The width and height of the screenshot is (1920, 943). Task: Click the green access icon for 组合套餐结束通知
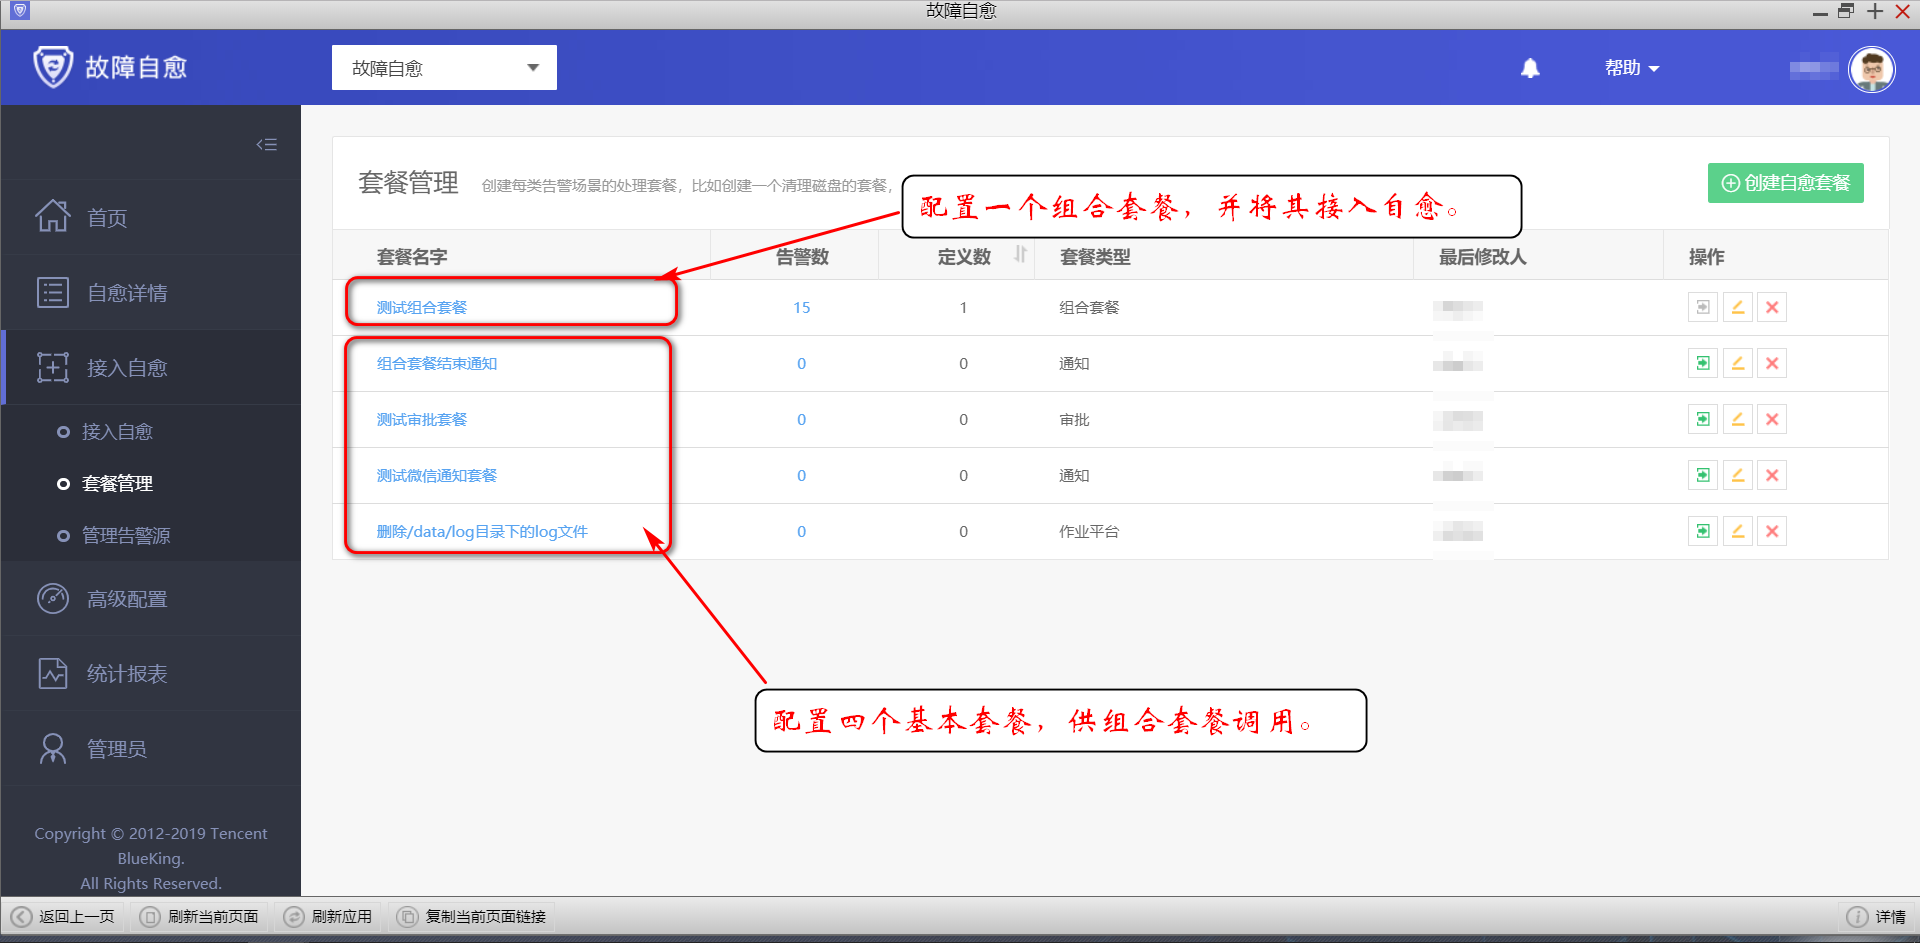pos(1702,363)
